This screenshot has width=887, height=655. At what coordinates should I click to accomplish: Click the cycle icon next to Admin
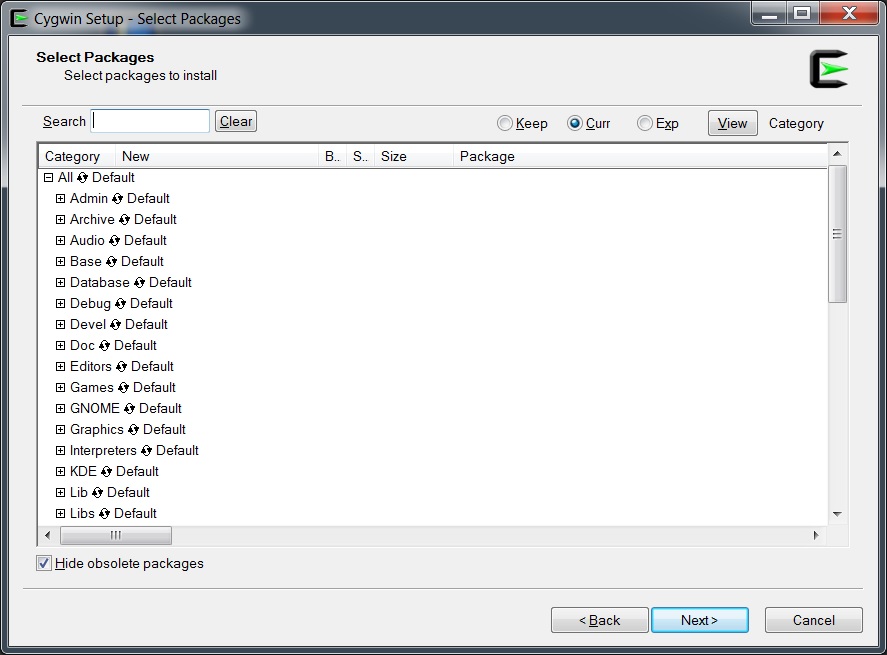click(x=117, y=199)
